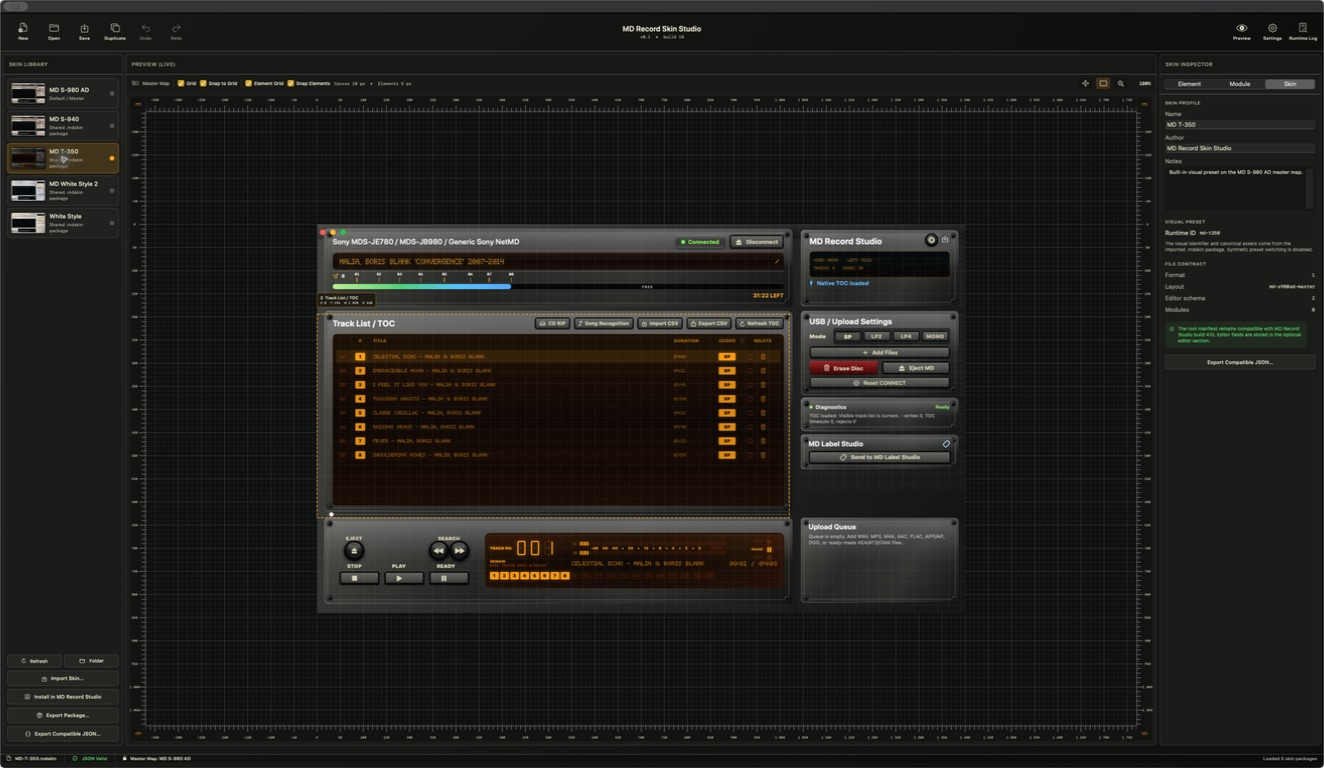Open the Preview eye icon
This screenshot has height=768, width=1324.
click(1241, 28)
